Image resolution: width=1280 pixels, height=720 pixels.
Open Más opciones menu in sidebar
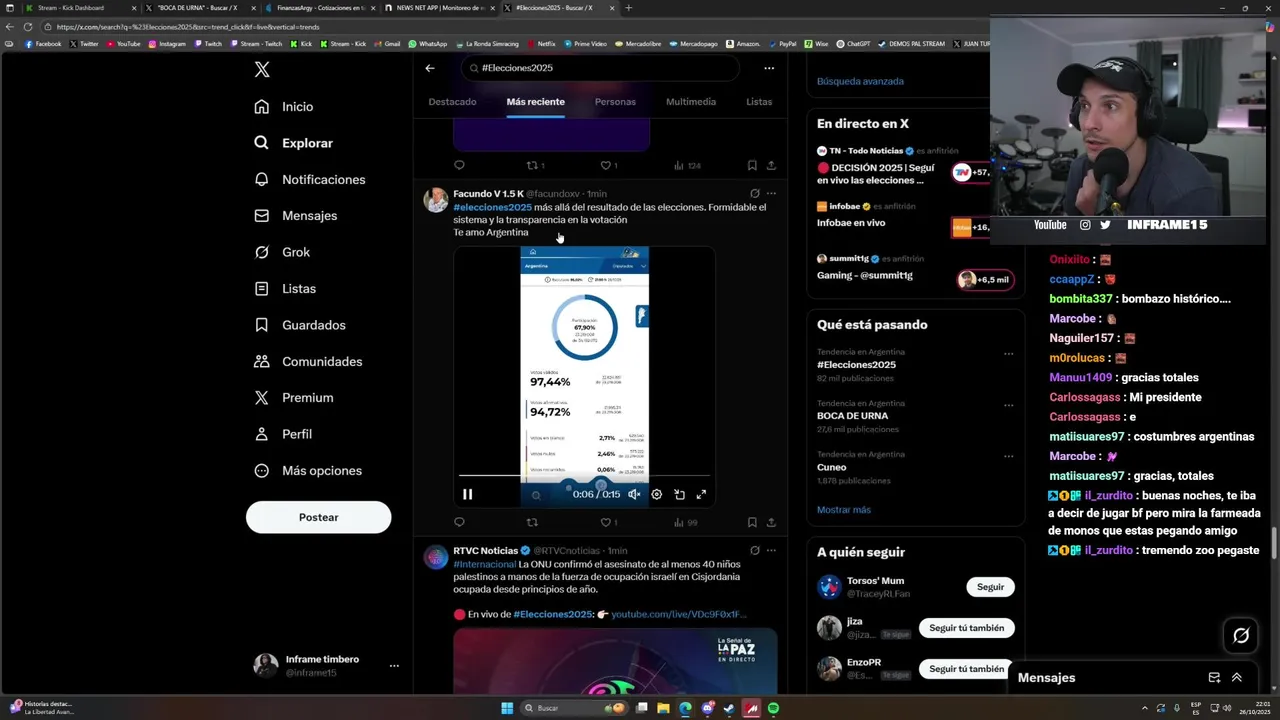click(307, 471)
